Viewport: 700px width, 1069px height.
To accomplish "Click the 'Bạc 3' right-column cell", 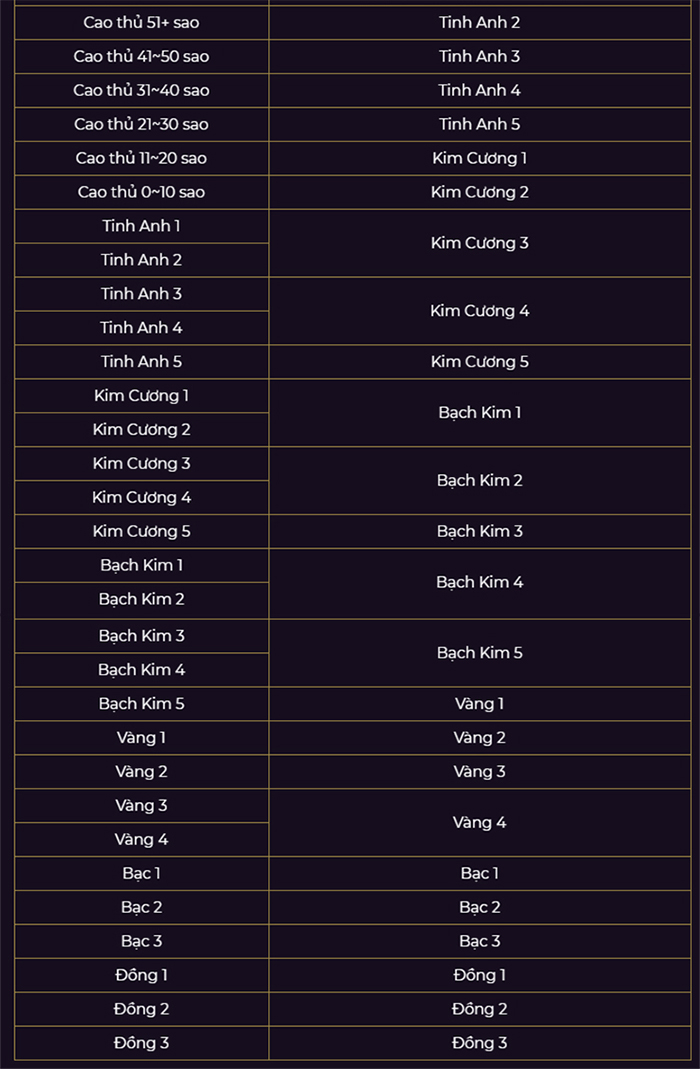I will [x=480, y=942].
